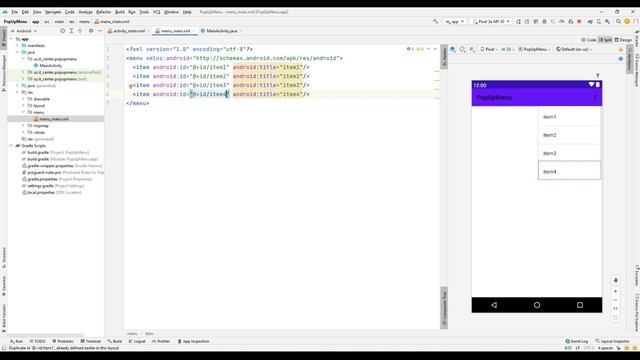Screen dimensions: 640x360
Task: Click the closing menu tag in editor
Action: coord(138,103)
